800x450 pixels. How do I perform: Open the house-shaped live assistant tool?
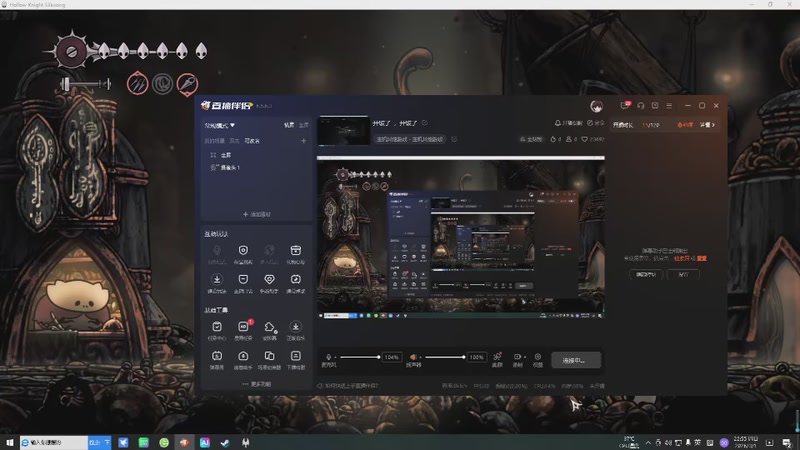tap(243, 356)
